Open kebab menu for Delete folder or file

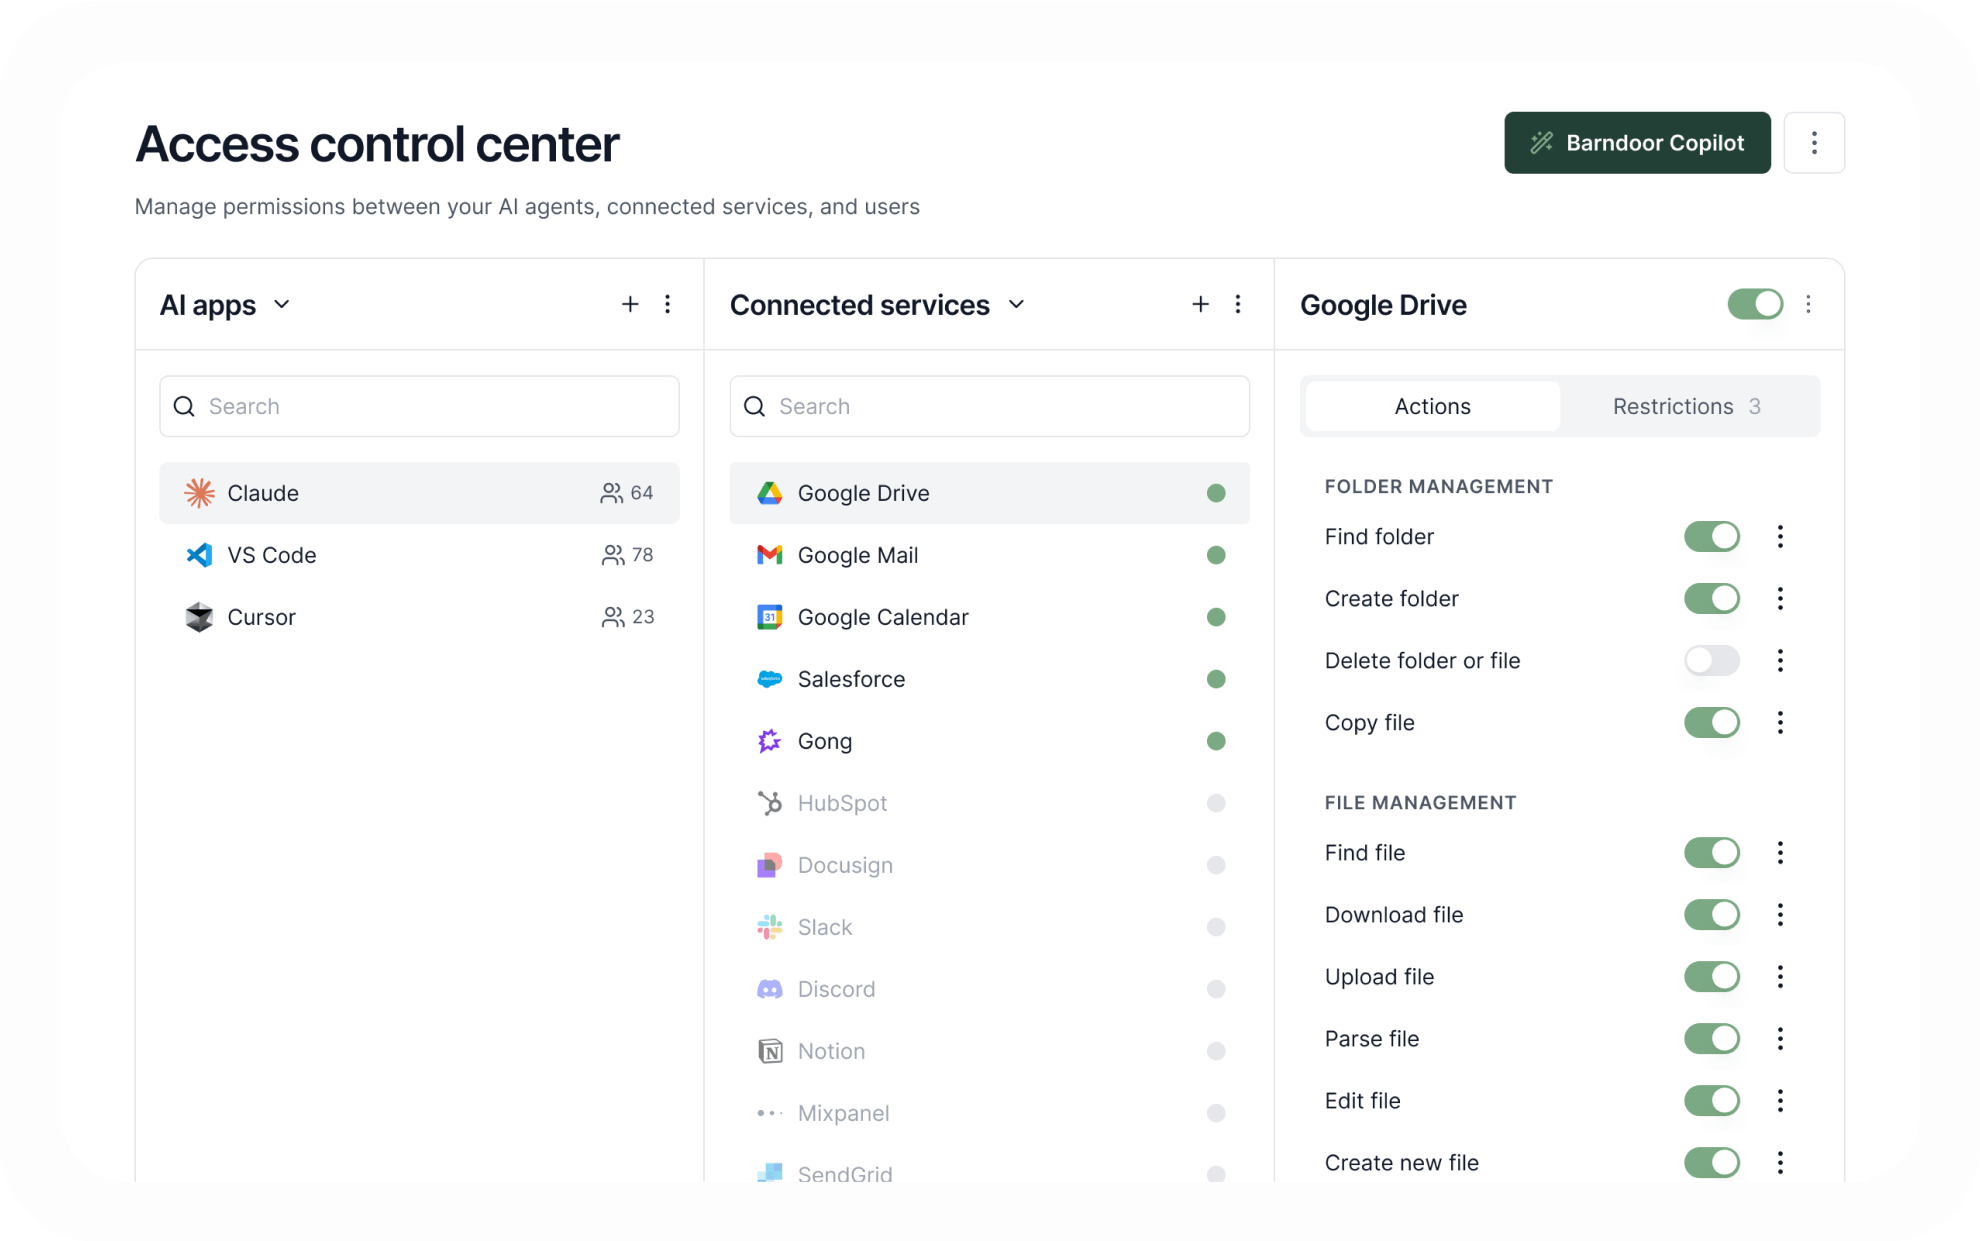point(1780,661)
